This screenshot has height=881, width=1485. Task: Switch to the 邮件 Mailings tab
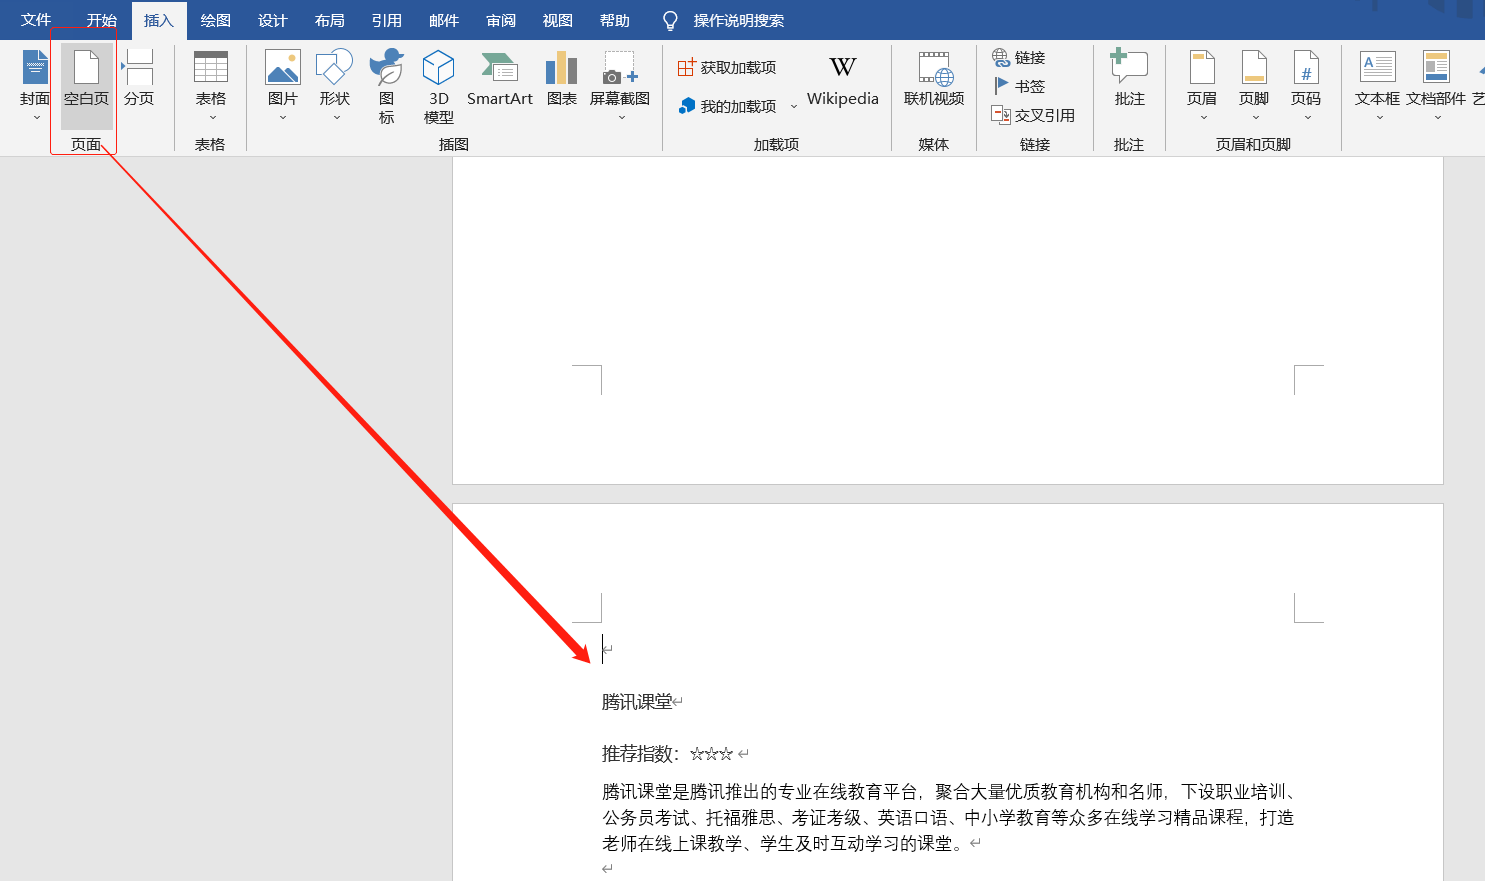coord(443,20)
